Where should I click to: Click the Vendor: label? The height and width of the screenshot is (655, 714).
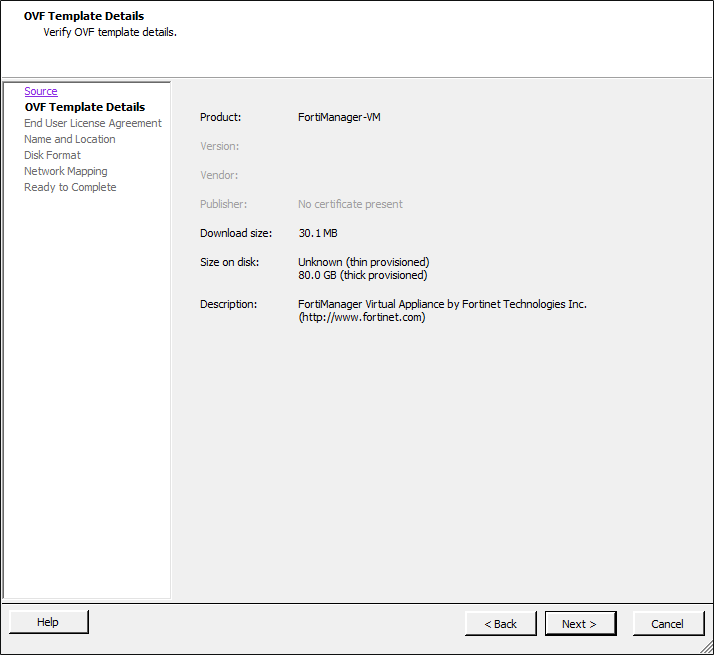(219, 175)
